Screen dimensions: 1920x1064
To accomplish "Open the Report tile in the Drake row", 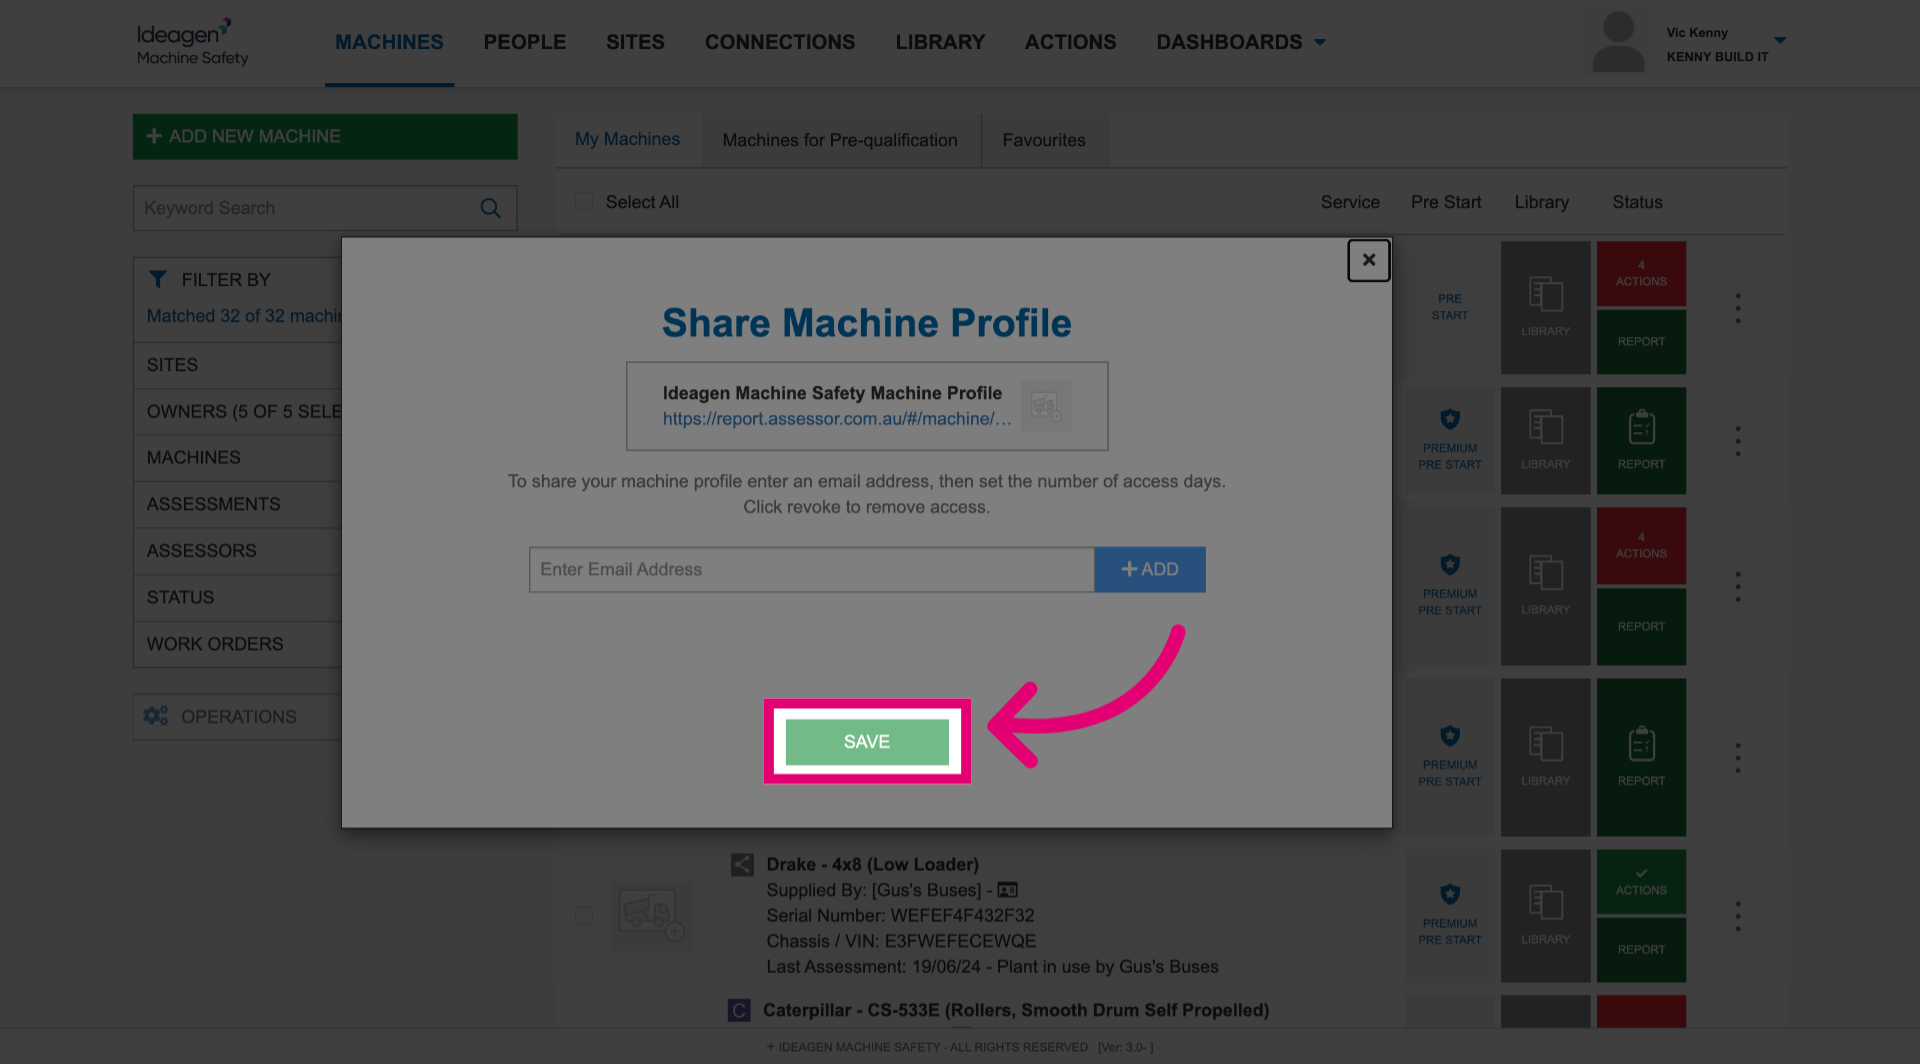I will 1641,949.
